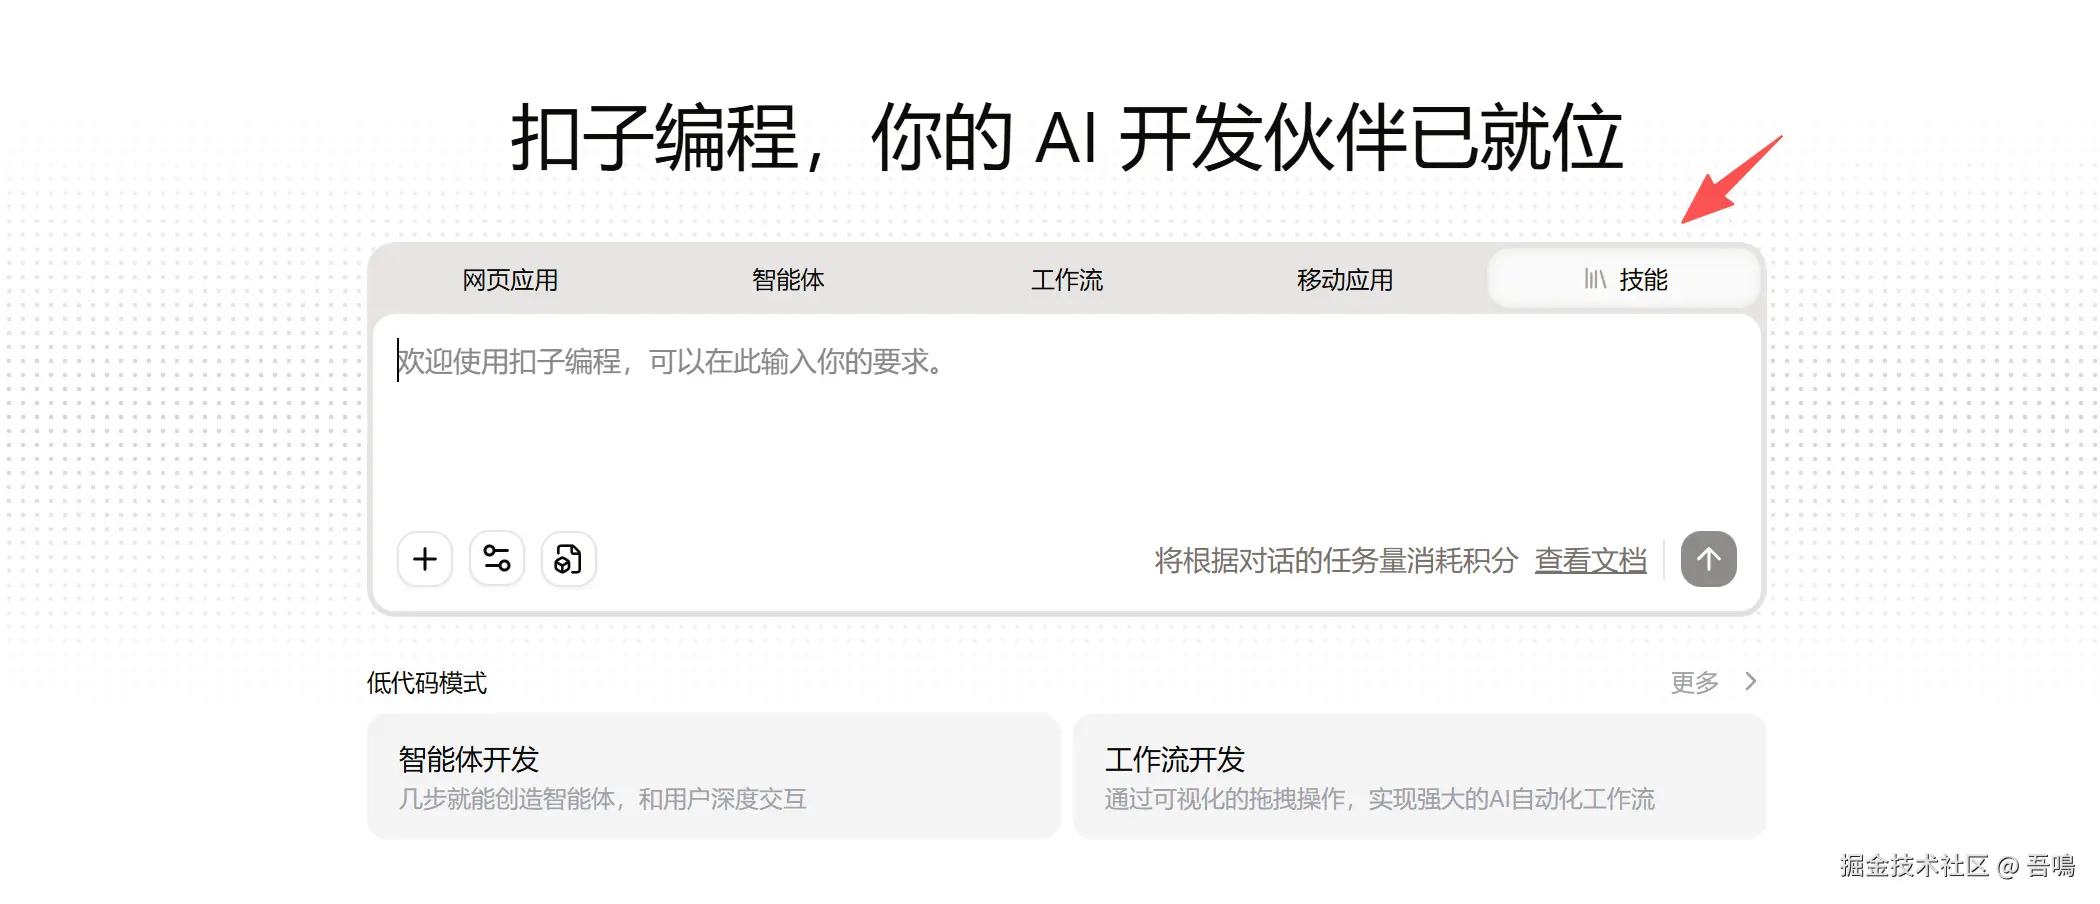Image resolution: width=2100 pixels, height=904 pixels.
Task: Select the 技能 tab
Action: click(1624, 280)
